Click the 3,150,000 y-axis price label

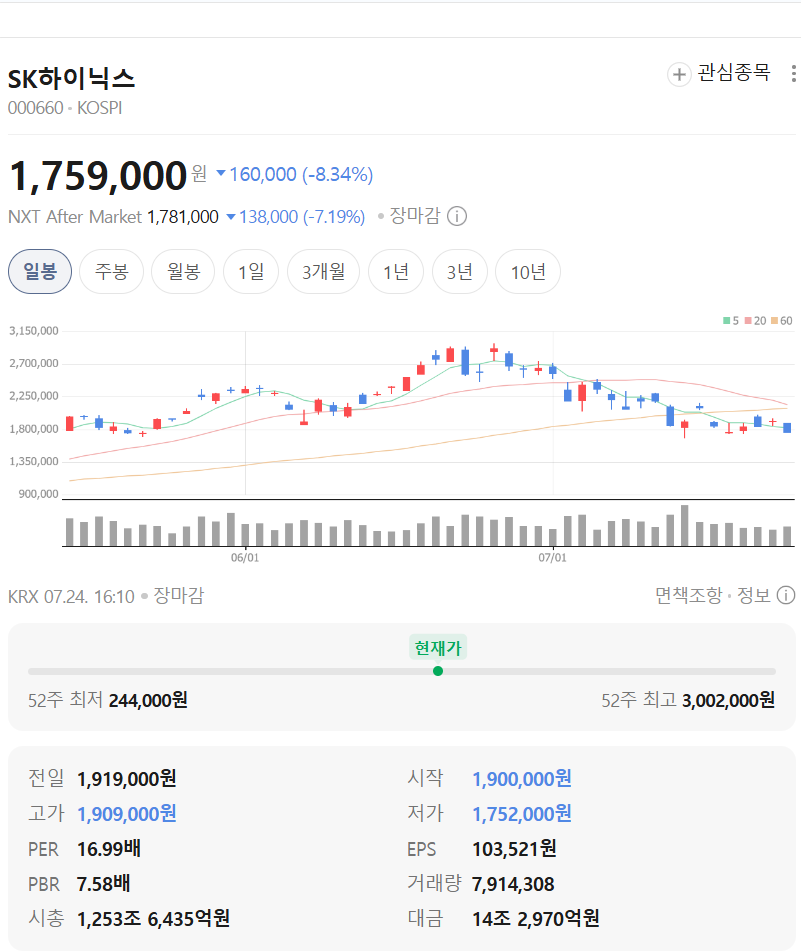click(34, 331)
